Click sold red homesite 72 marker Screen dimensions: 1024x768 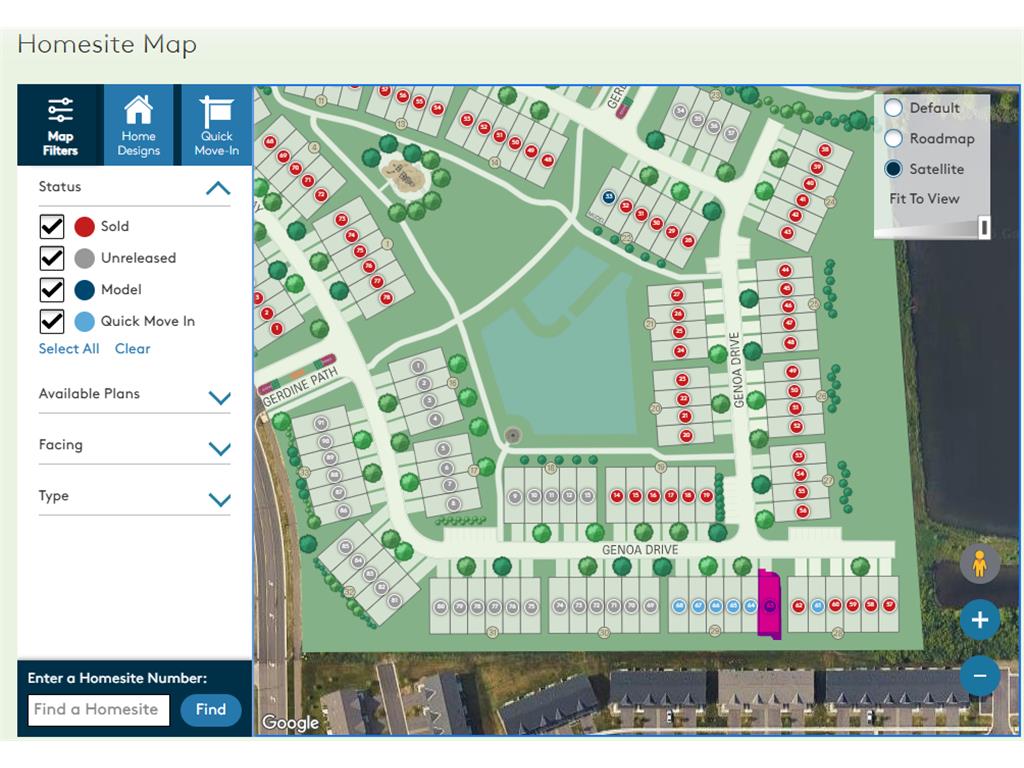tap(321, 195)
